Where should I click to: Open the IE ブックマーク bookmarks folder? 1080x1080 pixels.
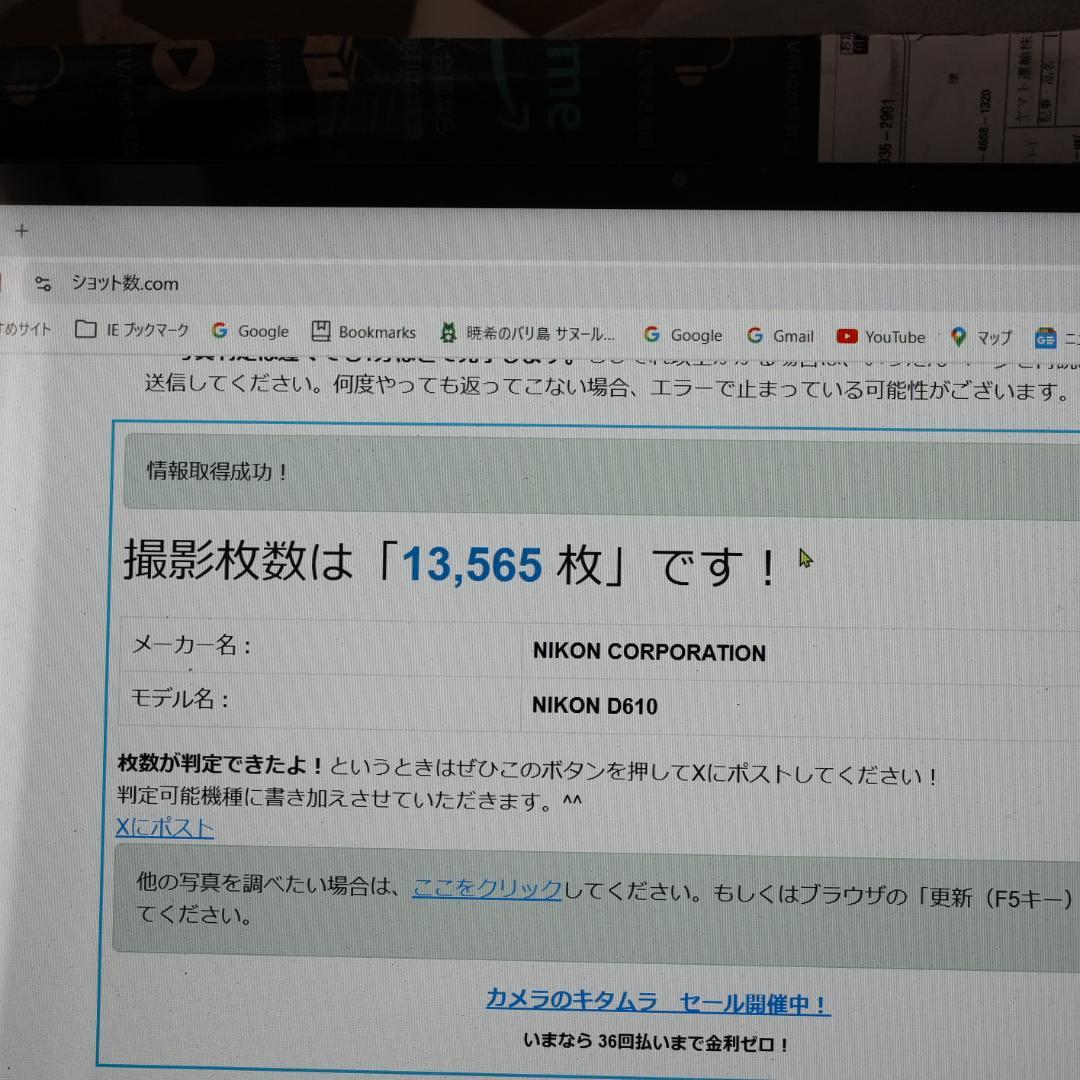(x=132, y=330)
